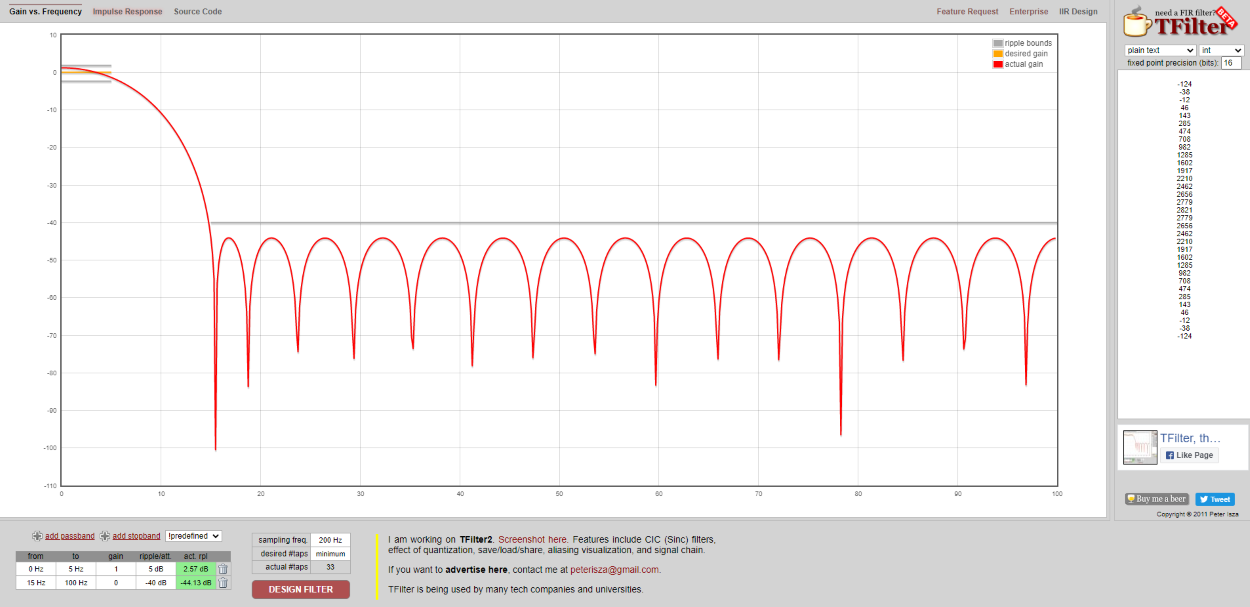Open the int data type dropdown
Image resolution: width=1250 pixels, height=607 pixels.
coord(1221,50)
